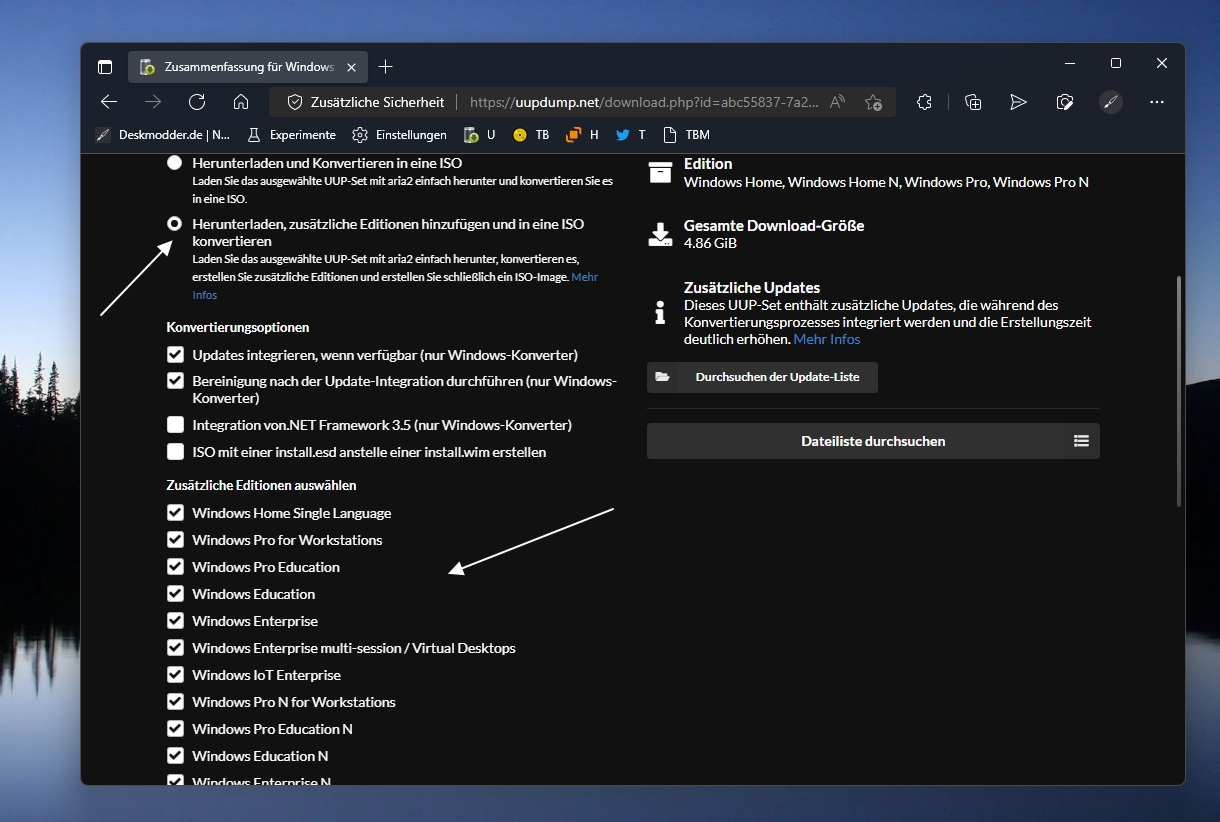The width and height of the screenshot is (1220, 822).
Task: Click the Konvertierungsoptionen heading
Action: (238, 327)
